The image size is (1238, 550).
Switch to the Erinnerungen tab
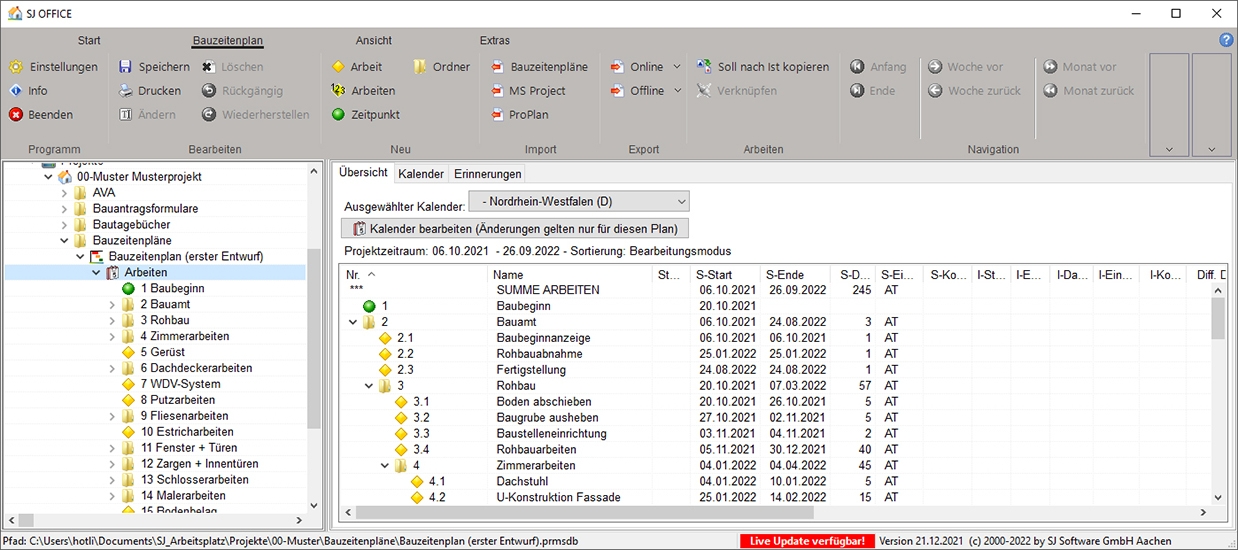click(488, 174)
